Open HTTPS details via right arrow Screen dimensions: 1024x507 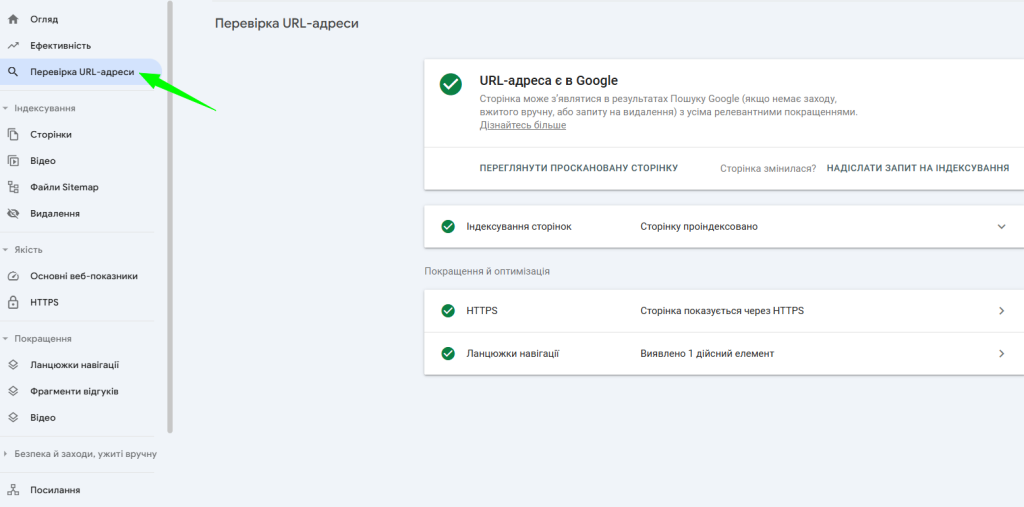coord(1001,311)
